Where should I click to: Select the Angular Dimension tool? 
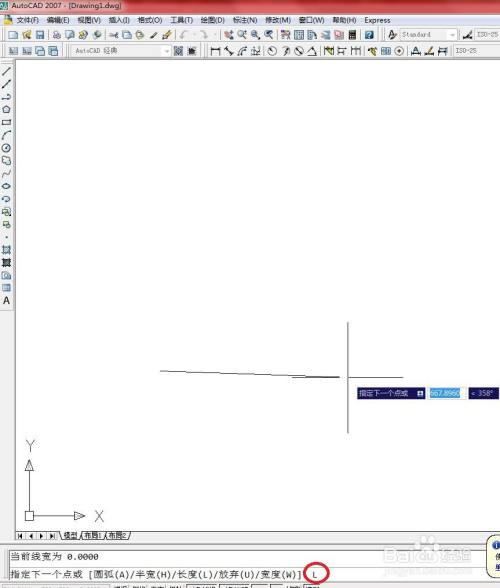tap(312, 51)
